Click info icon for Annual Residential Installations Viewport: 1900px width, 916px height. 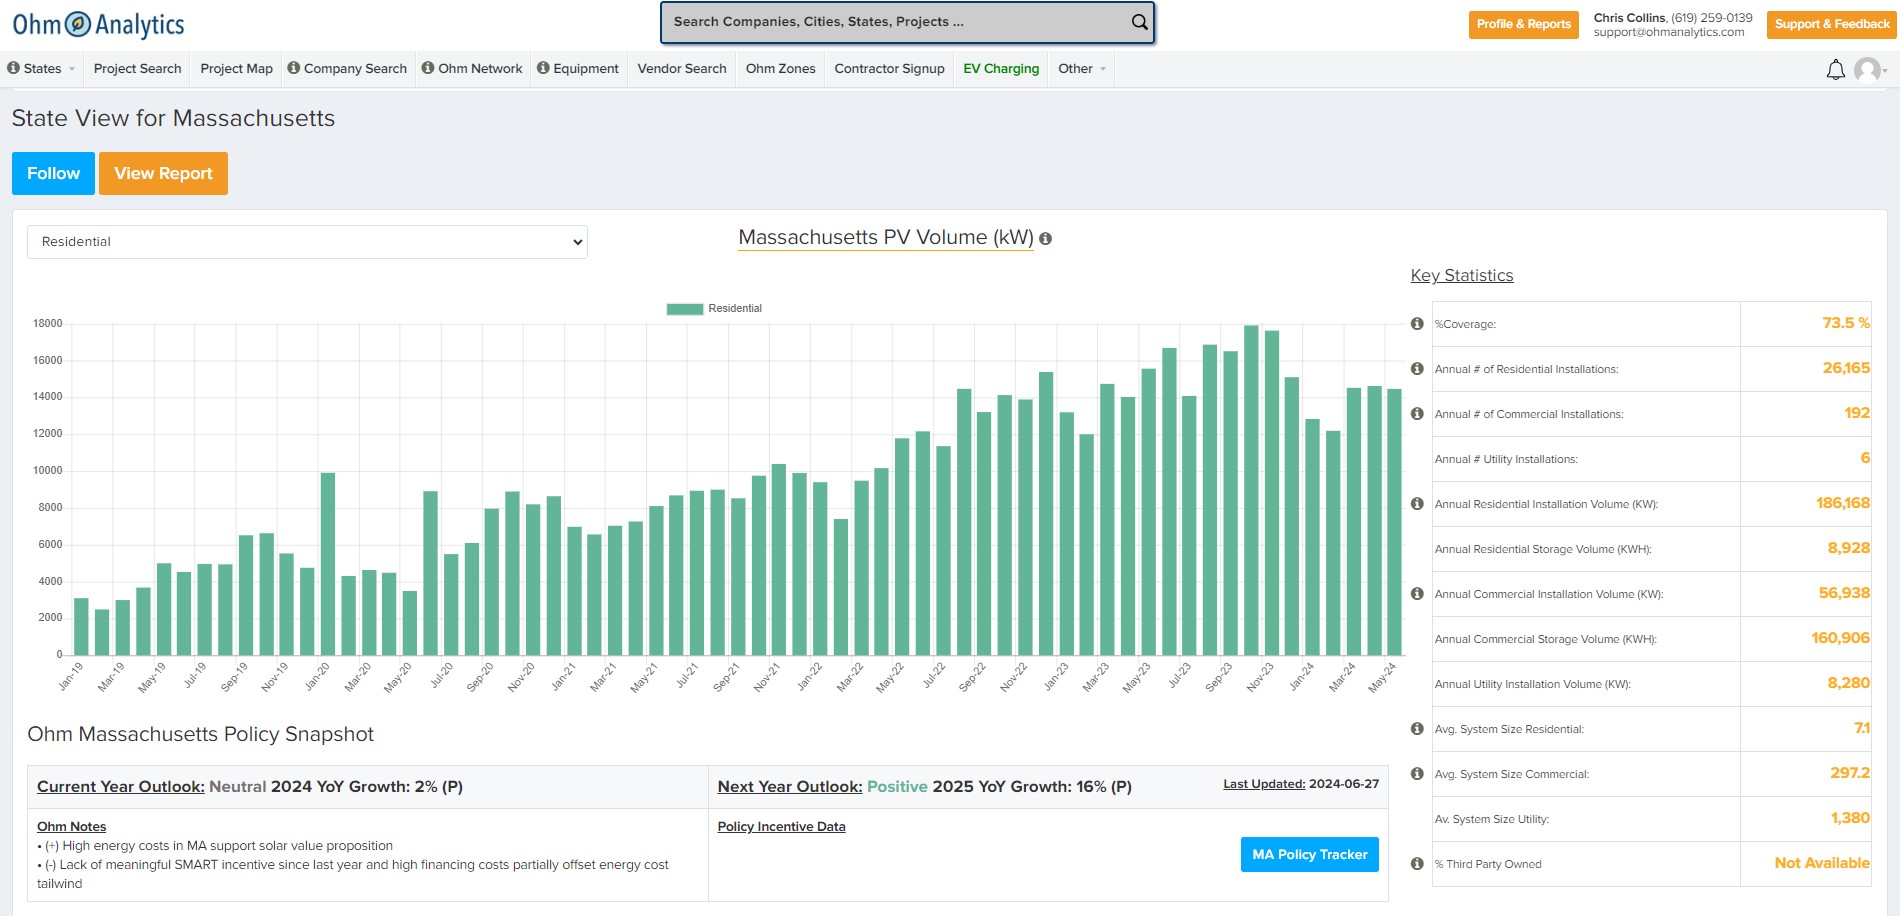pos(1417,369)
